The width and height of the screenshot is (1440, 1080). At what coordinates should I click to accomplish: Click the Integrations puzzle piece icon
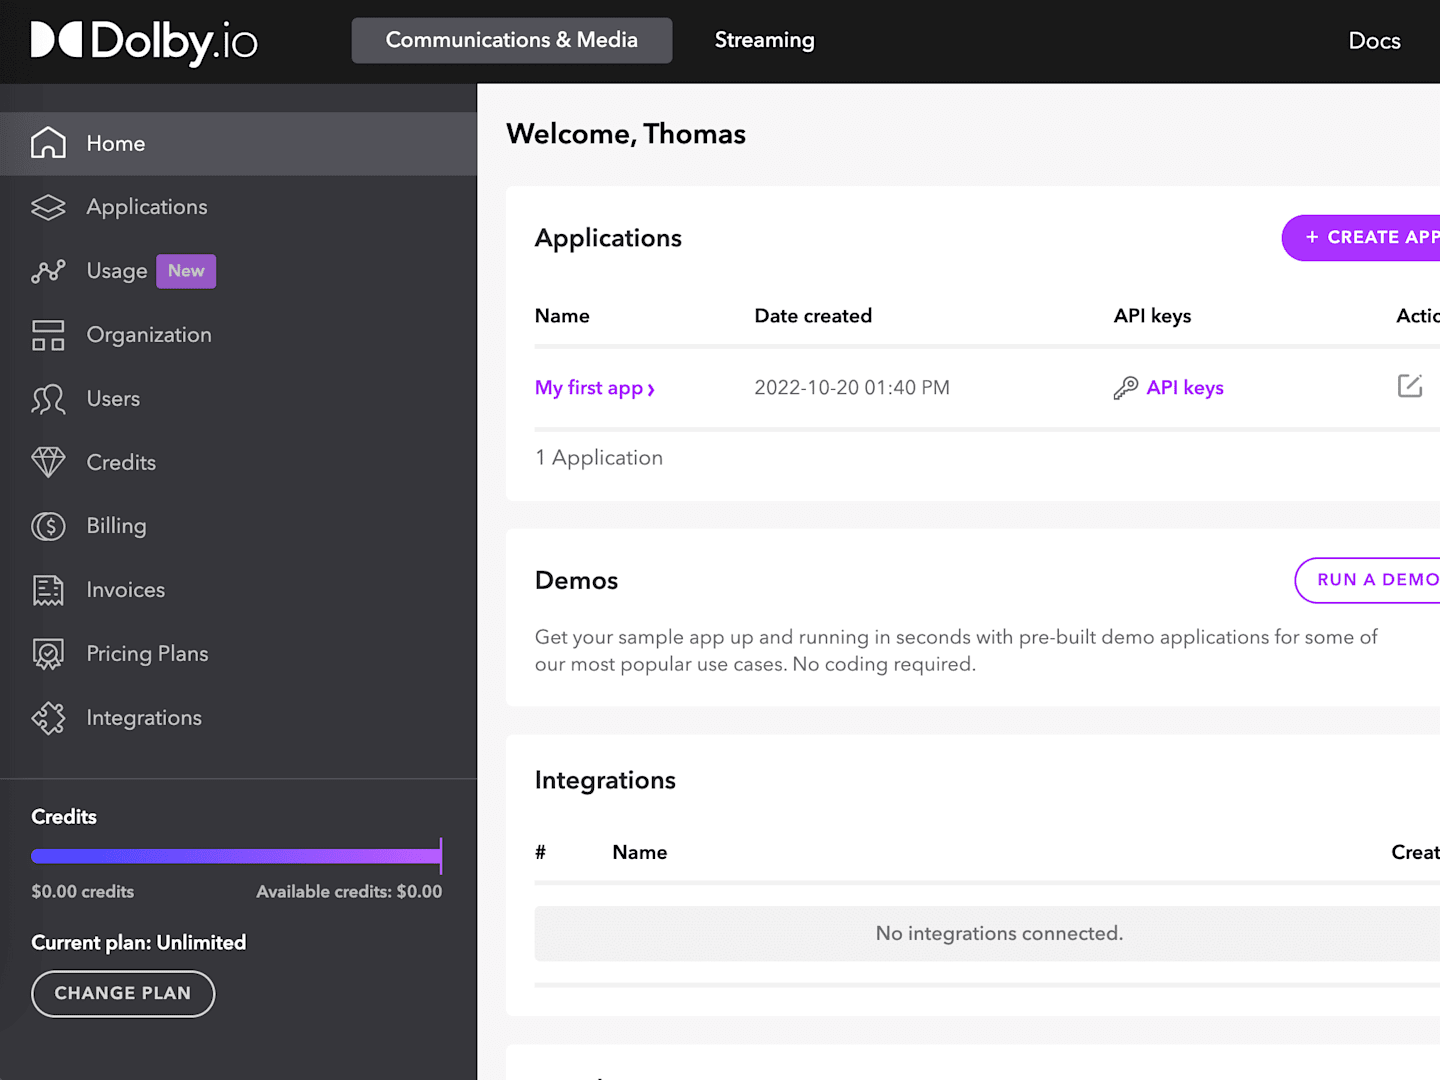coord(48,718)
